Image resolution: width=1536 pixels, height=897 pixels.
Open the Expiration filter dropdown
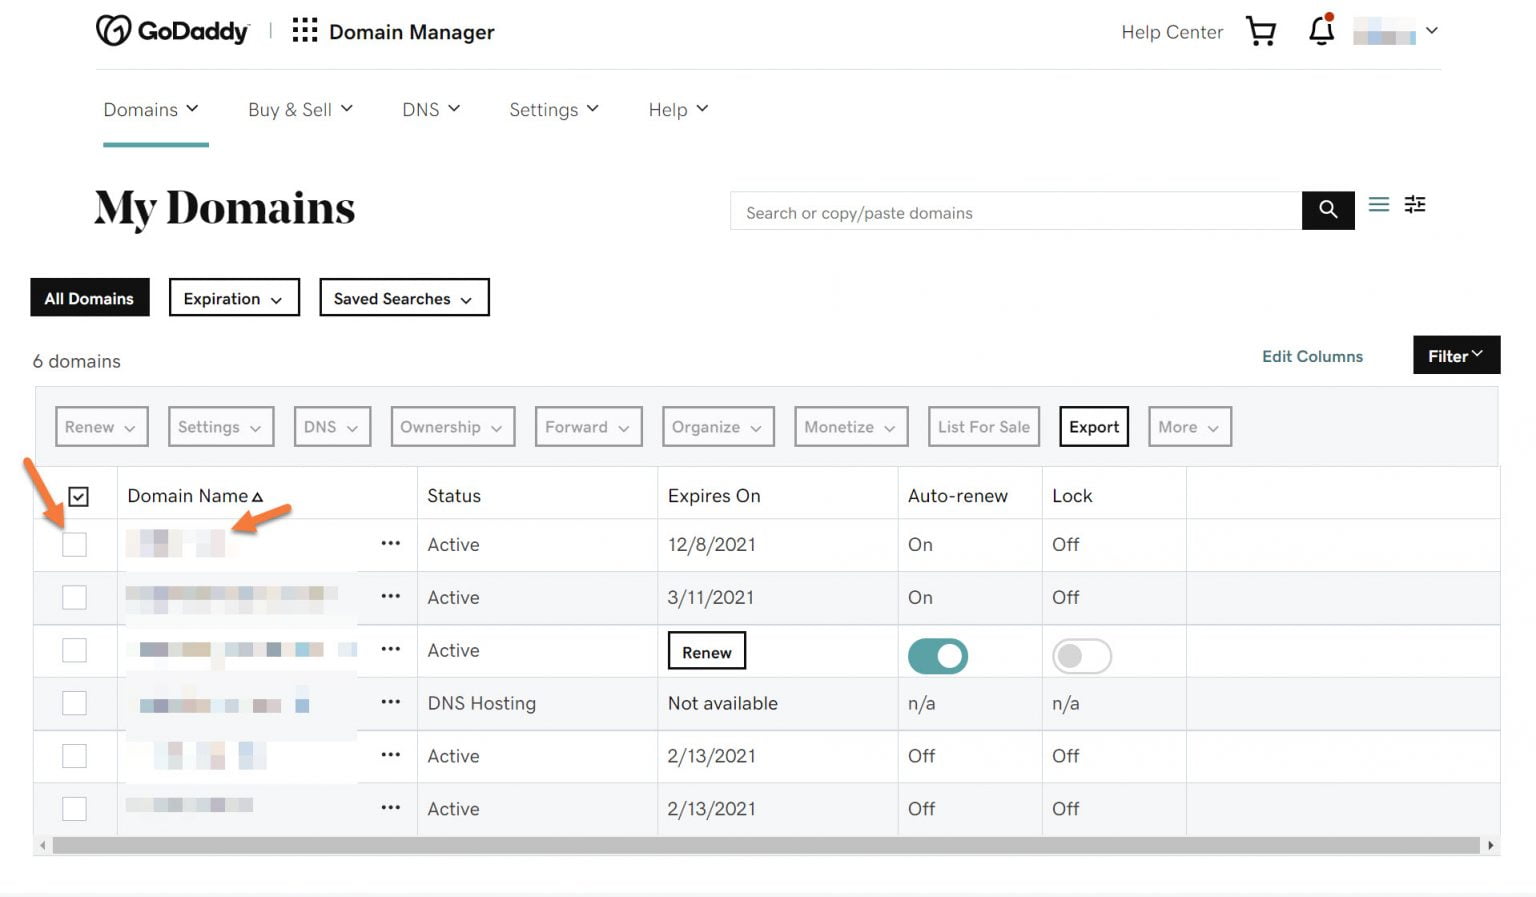[233, 297]
